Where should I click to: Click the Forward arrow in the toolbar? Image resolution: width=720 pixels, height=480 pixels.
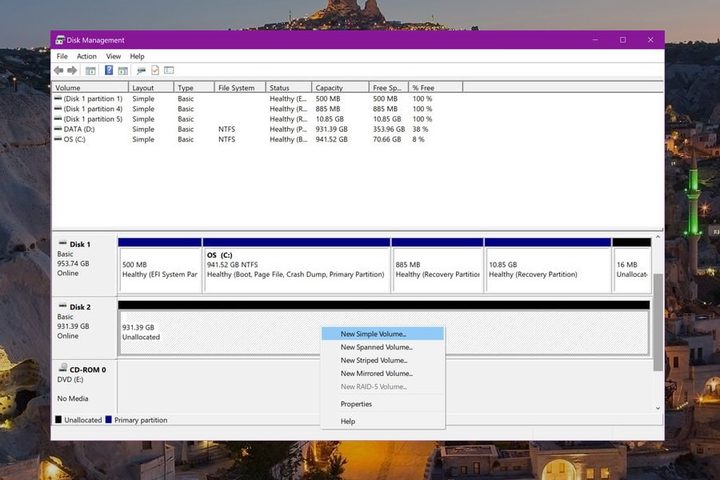72,71
